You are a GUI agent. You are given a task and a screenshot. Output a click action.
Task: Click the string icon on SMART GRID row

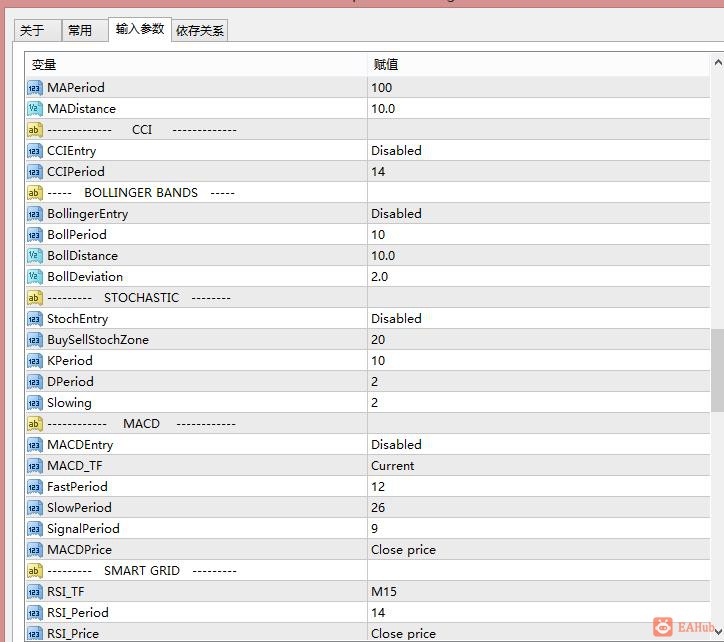pyautogui.click(x=35, y=571)
